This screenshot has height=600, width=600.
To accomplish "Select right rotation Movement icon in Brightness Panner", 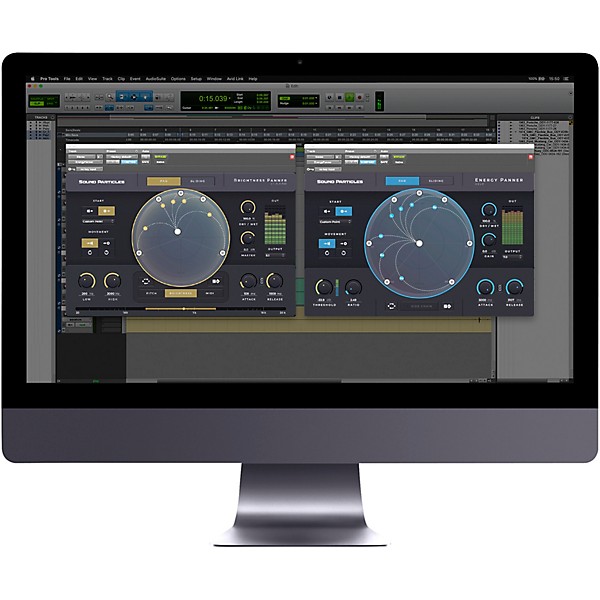I will point(106,253).
